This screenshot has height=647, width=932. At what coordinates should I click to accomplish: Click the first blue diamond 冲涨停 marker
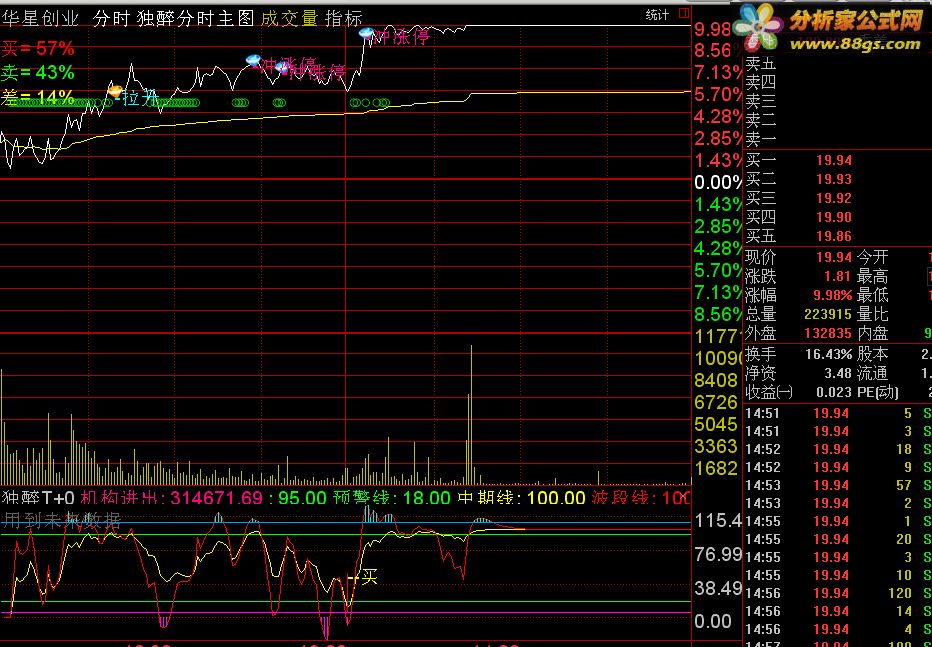pos(254,60)
